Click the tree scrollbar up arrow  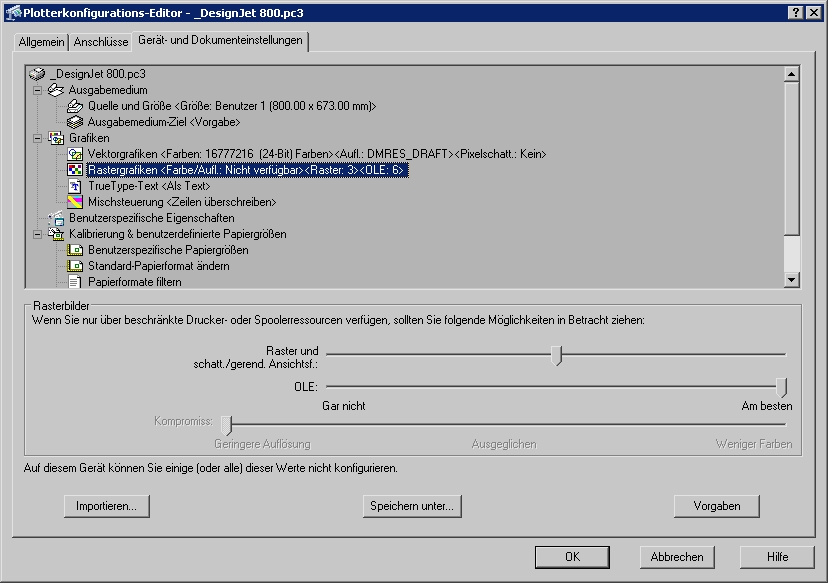[x=791, y=74]
